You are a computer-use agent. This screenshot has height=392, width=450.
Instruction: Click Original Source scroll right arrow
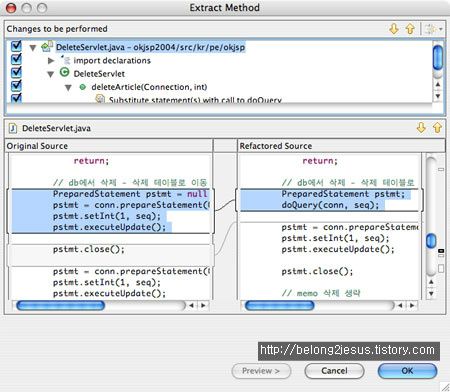[x=203, y=305]
